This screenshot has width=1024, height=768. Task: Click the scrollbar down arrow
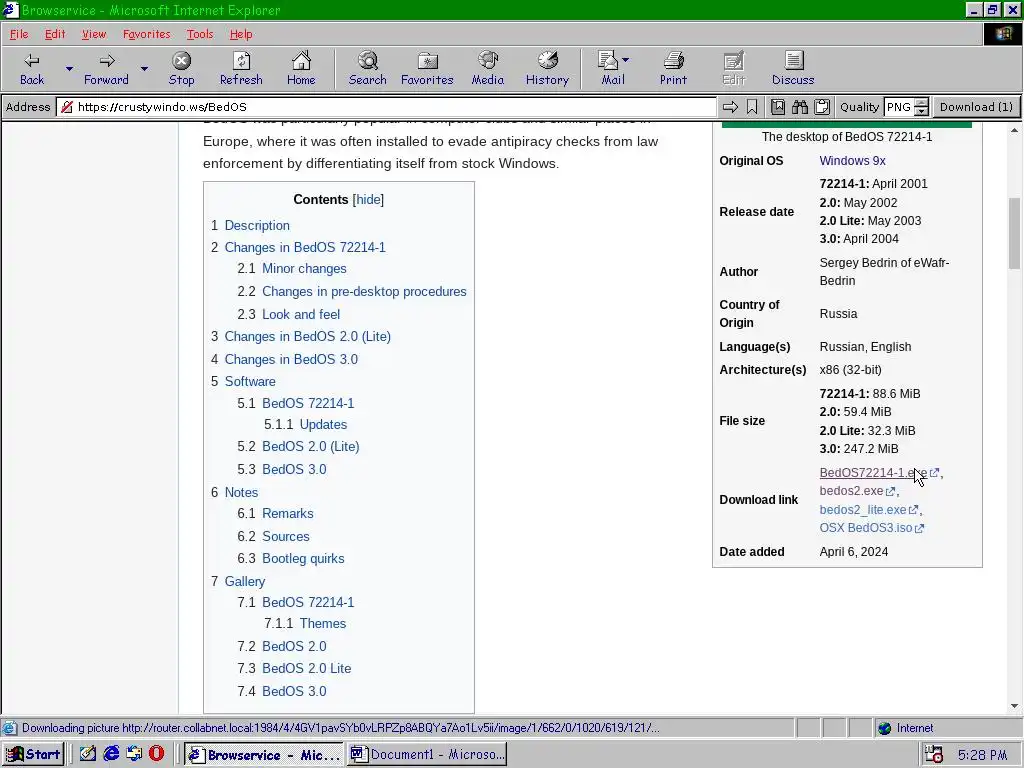(1014, 706)
